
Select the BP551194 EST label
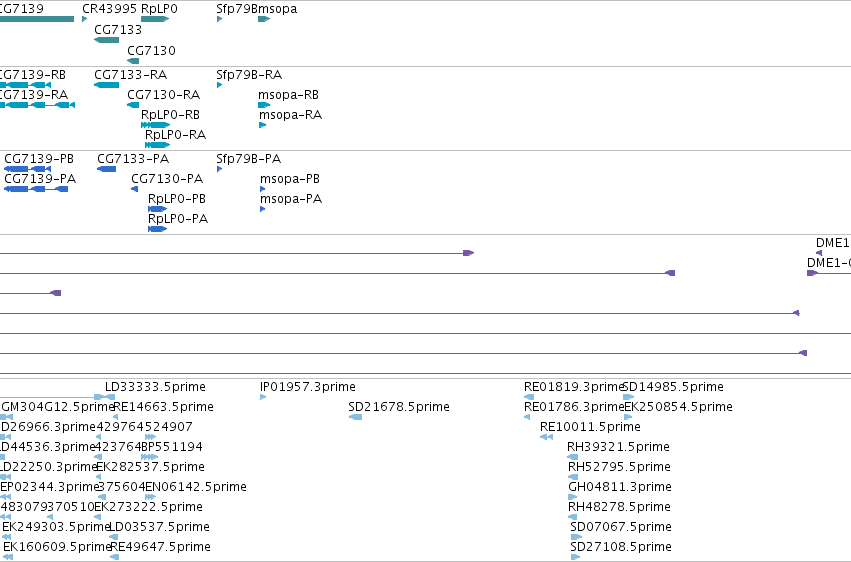(x=172, y=447)
